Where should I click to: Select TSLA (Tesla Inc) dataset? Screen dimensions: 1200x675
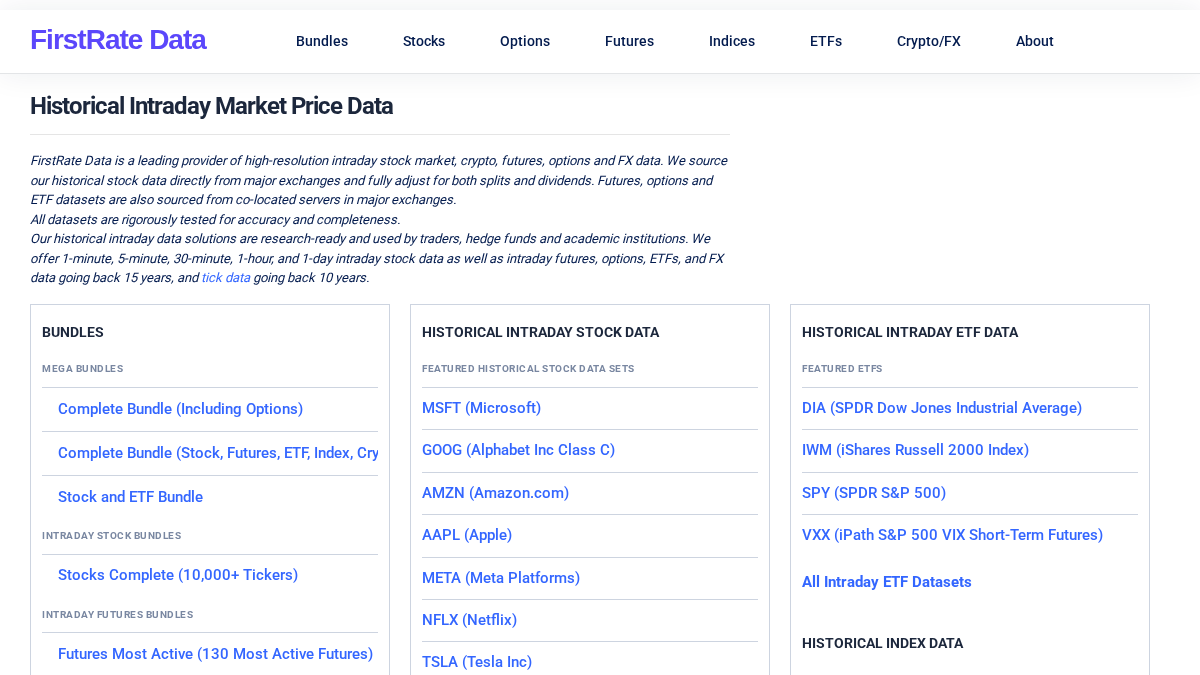tap(477, 662)
